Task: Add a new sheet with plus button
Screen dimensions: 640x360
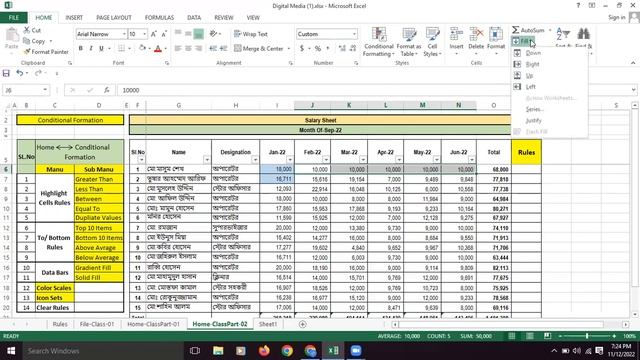Action: coord(302,324)
